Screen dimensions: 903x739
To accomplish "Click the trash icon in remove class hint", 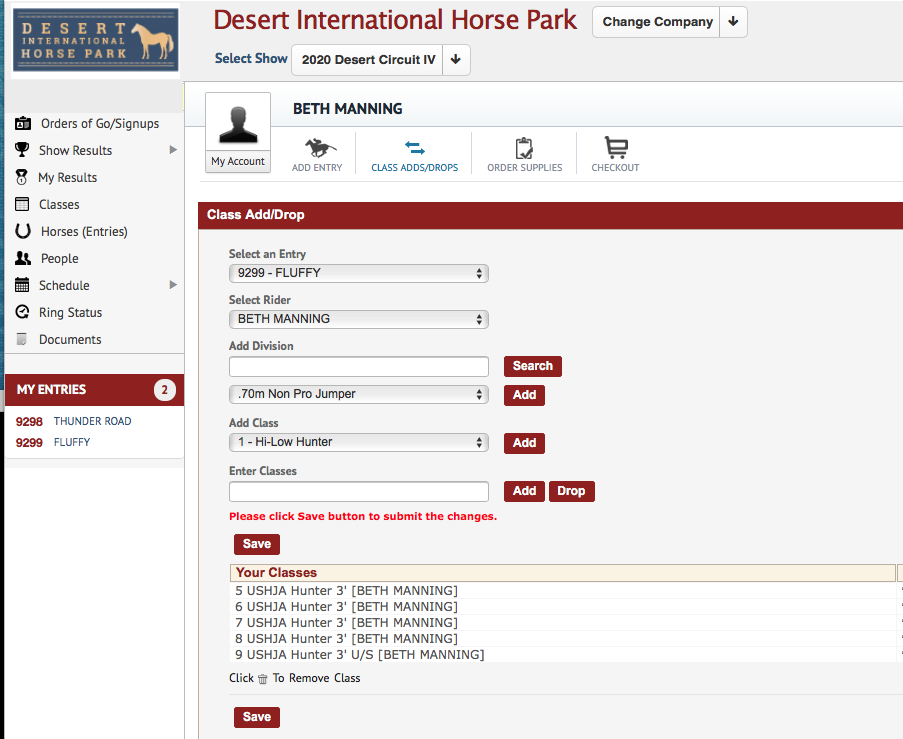I will point(263,679).
